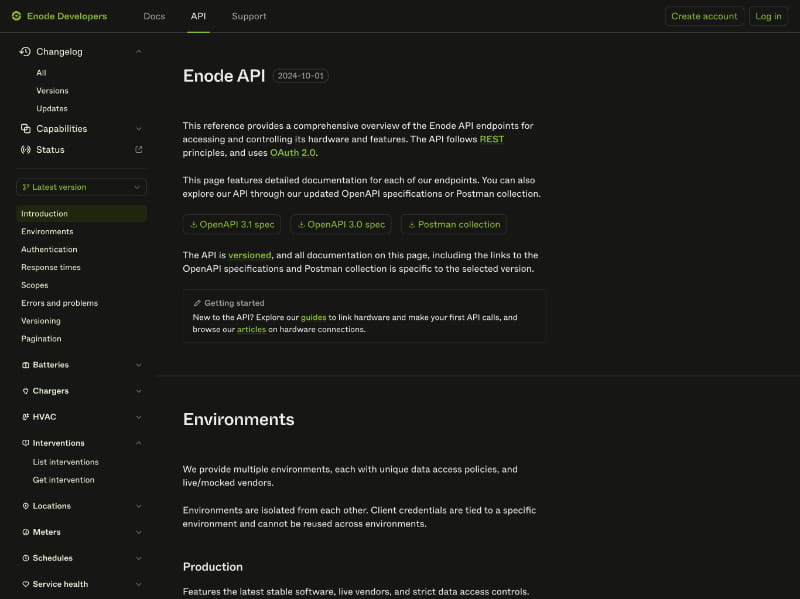Open List interventions item

click(x=66, y=462)
